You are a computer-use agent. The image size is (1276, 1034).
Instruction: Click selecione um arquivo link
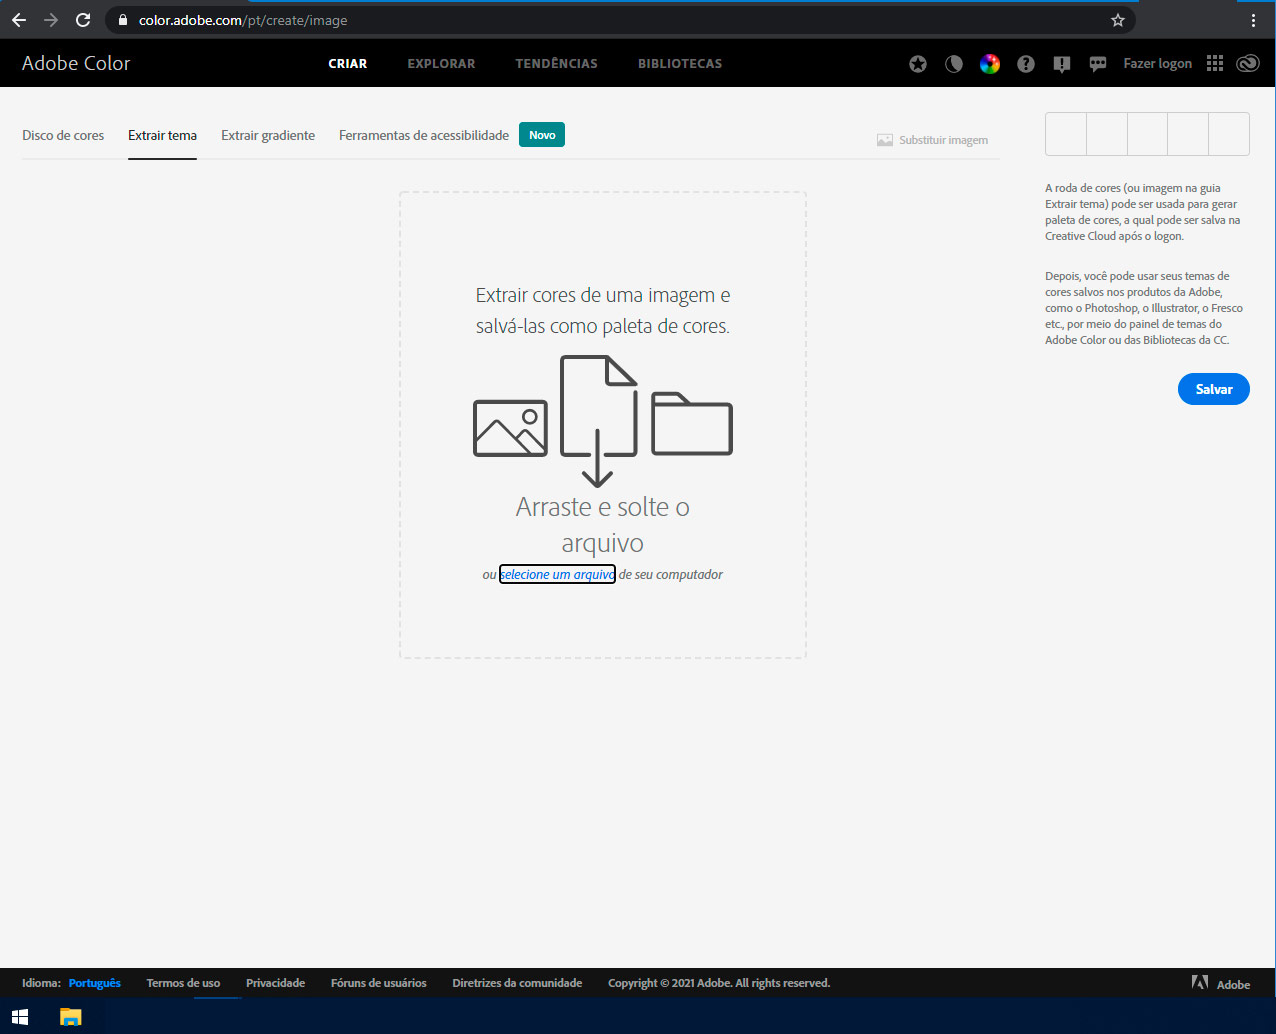pyautogui.click(x=557, y=574)
